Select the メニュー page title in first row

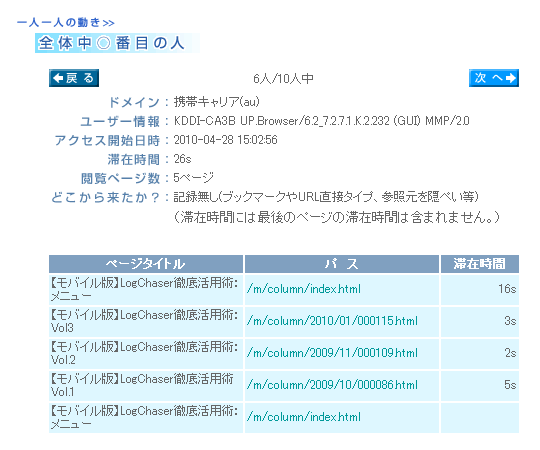pyautogui.click(x=145, y=289)
